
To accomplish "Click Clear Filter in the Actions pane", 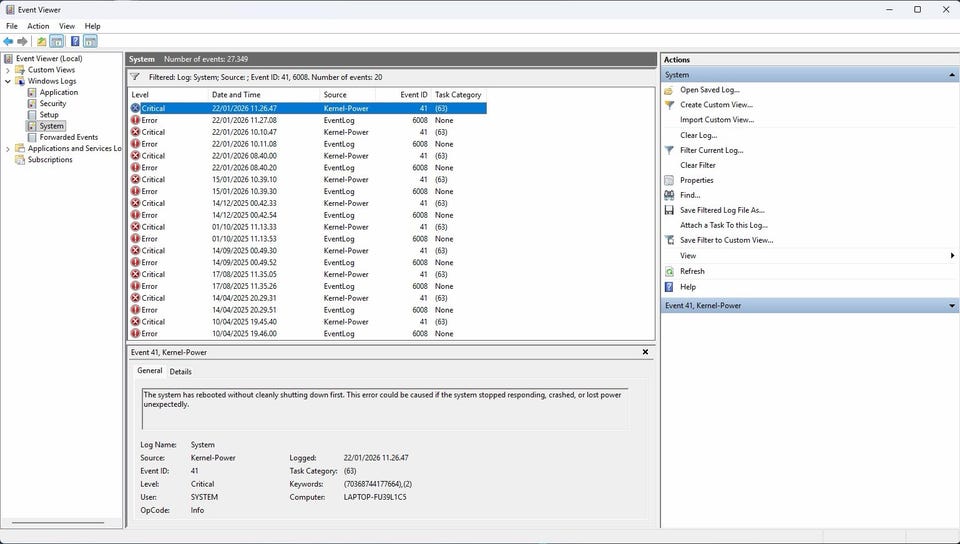I will tap(698, 165).
